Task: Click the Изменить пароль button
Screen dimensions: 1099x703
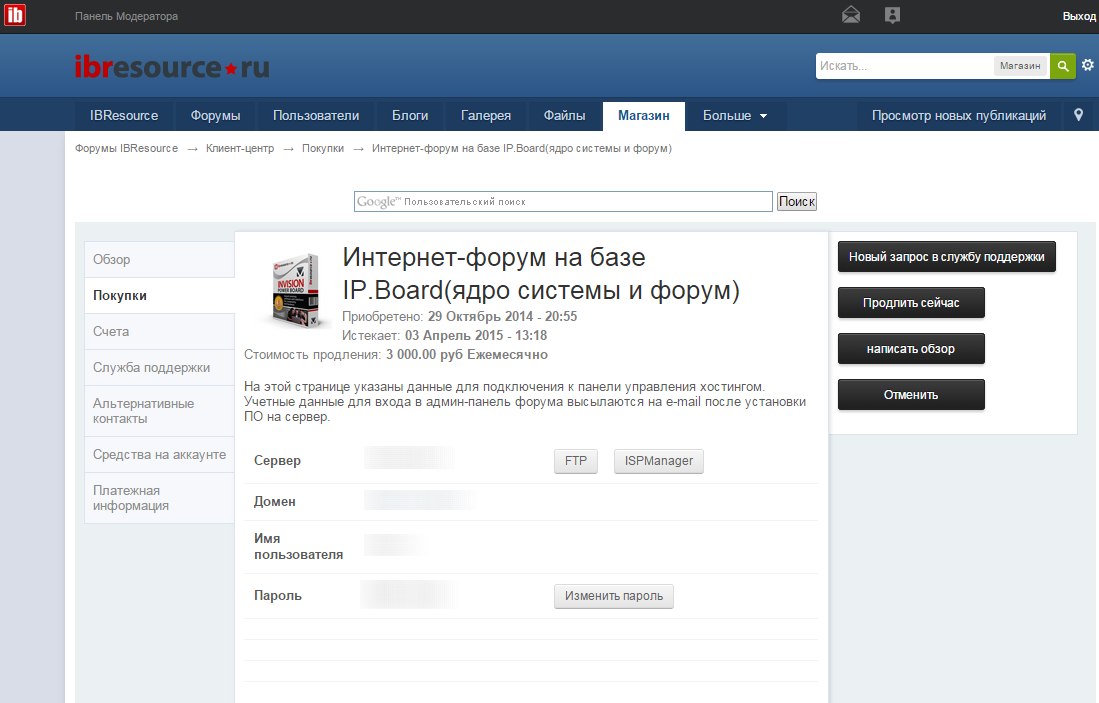Action: 614,596
